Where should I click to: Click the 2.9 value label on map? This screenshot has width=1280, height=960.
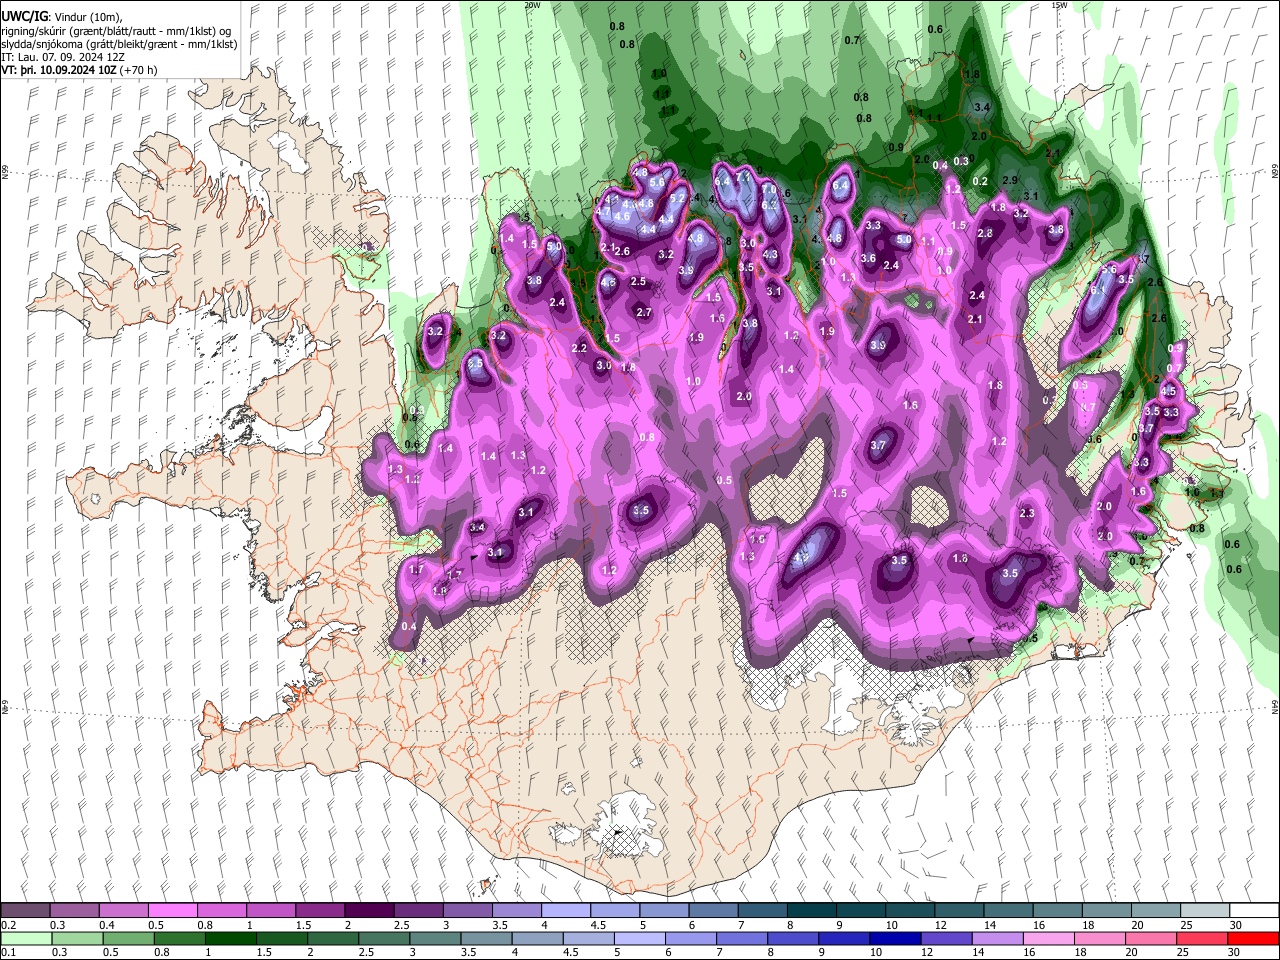click(x=1010, y=180)
